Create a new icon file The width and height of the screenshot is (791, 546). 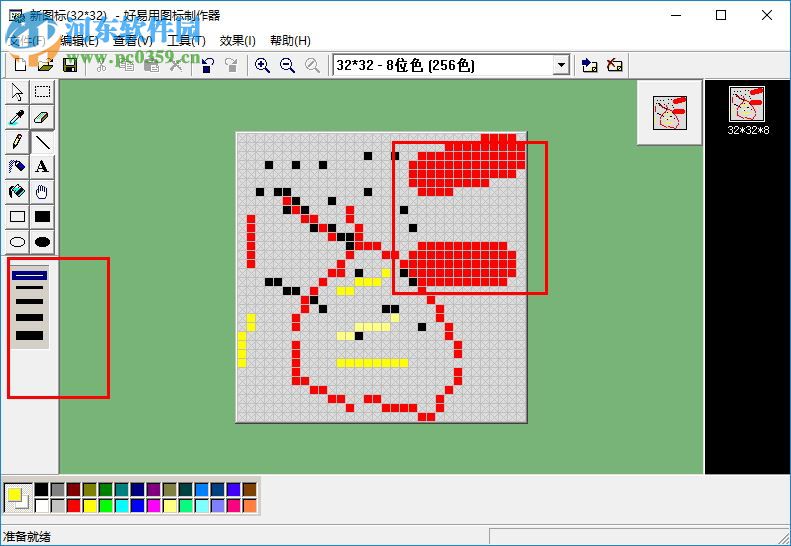(20, 65)
